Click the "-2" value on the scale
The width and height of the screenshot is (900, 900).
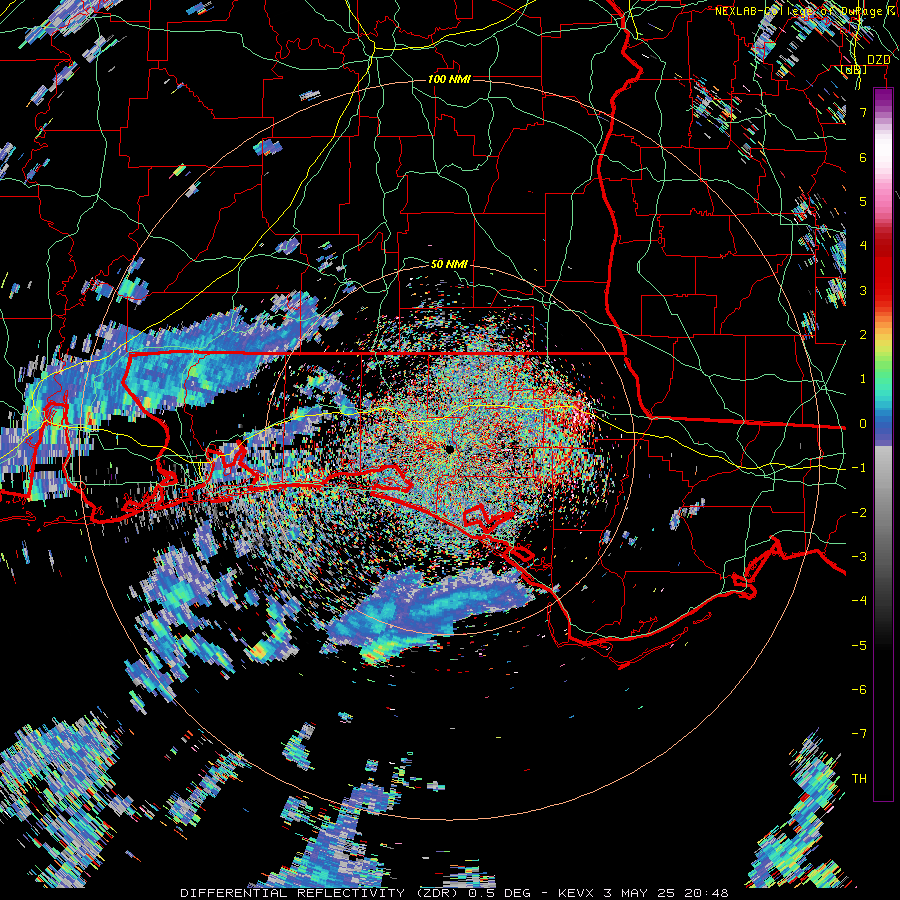(859, 513)
